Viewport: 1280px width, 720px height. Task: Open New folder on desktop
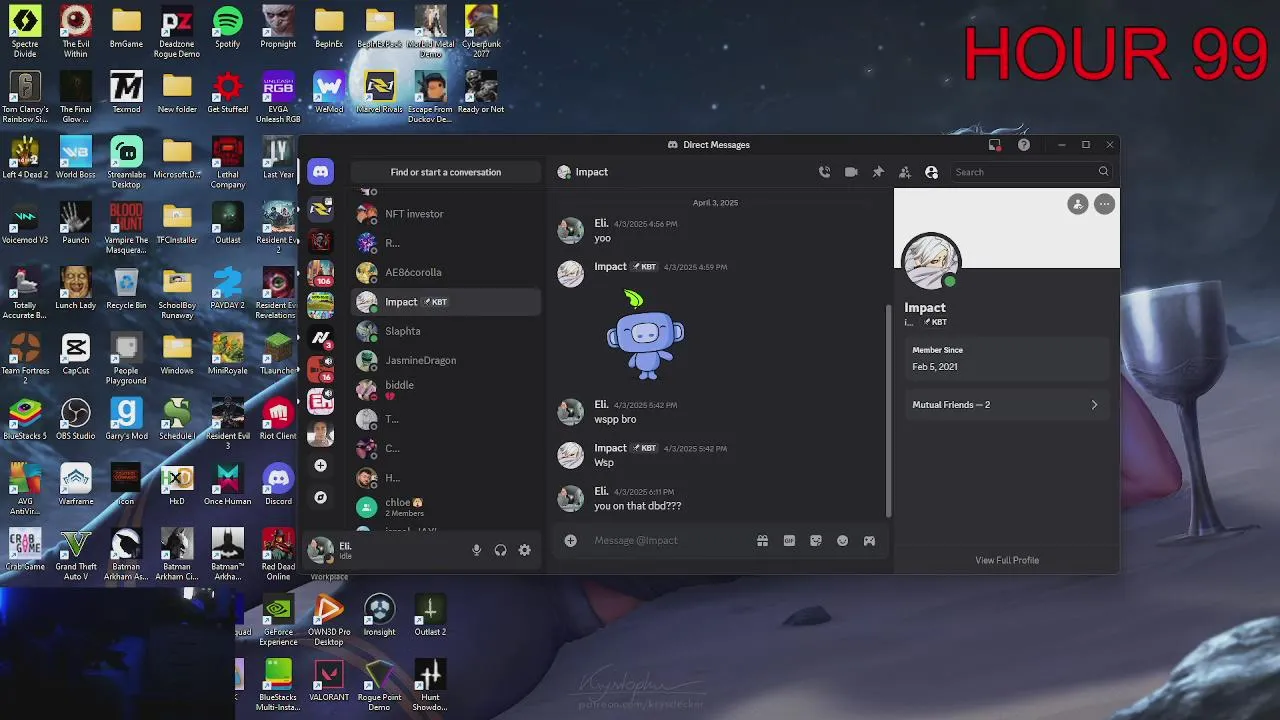tap(177, 93)
